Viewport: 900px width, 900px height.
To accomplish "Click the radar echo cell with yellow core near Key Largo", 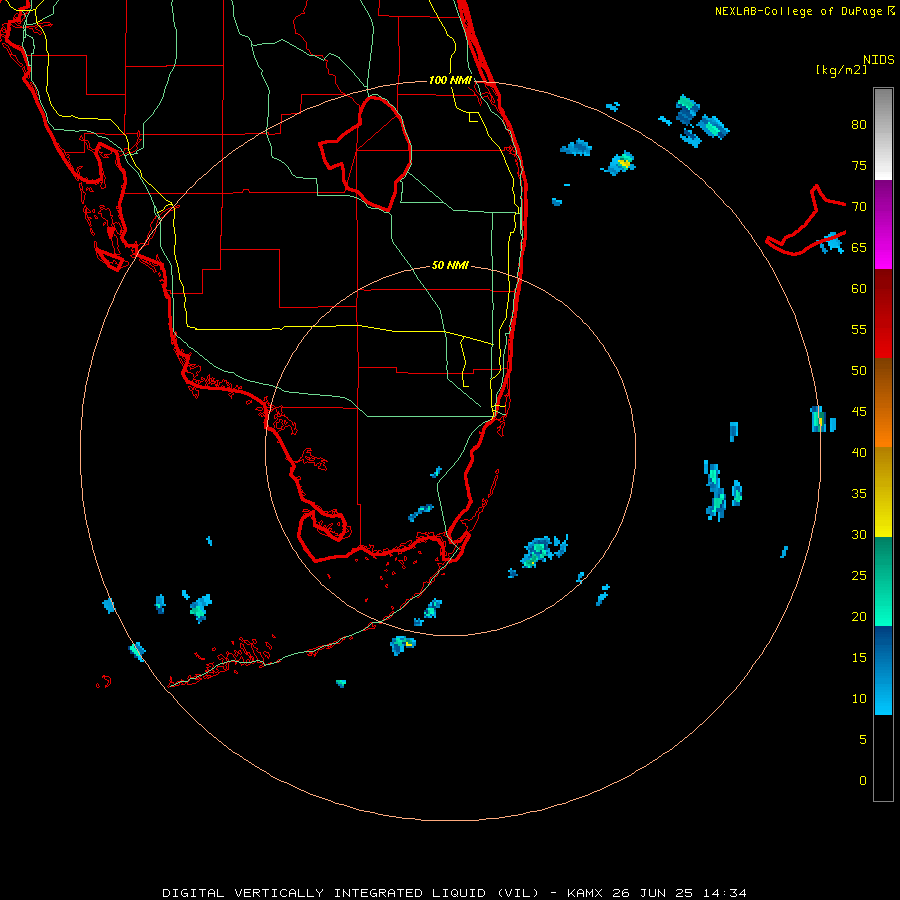I will click(402, 645).
